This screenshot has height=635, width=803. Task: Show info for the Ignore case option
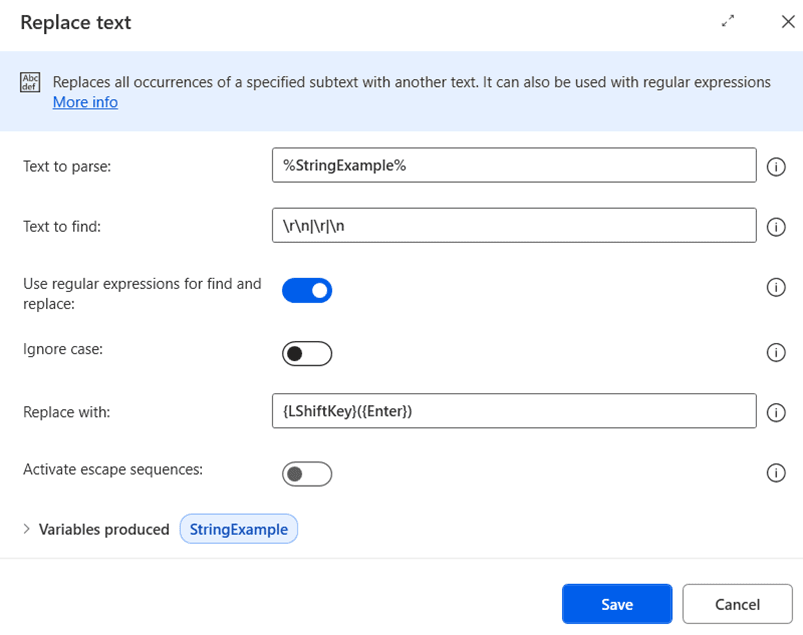pyautogui.click(x=775, y=352)
